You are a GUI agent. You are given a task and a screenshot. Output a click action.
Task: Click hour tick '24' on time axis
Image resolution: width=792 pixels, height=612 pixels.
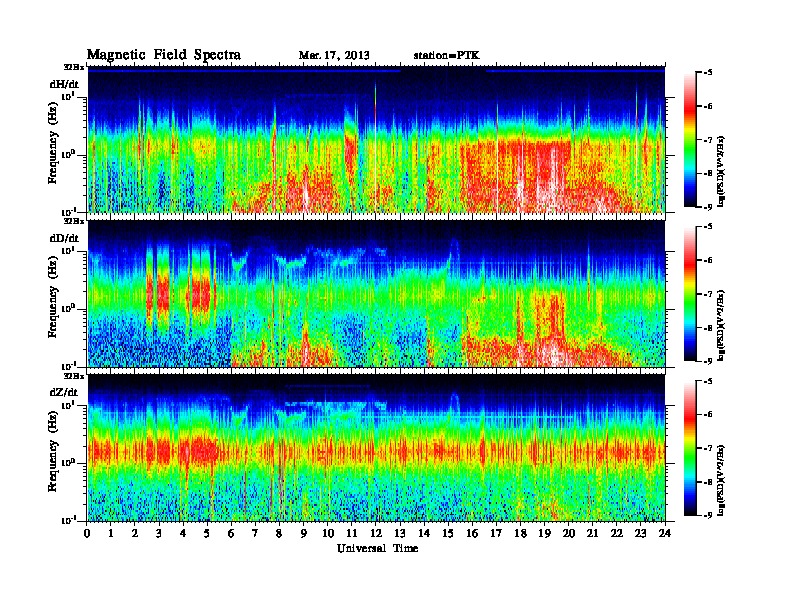pos(665,533)
